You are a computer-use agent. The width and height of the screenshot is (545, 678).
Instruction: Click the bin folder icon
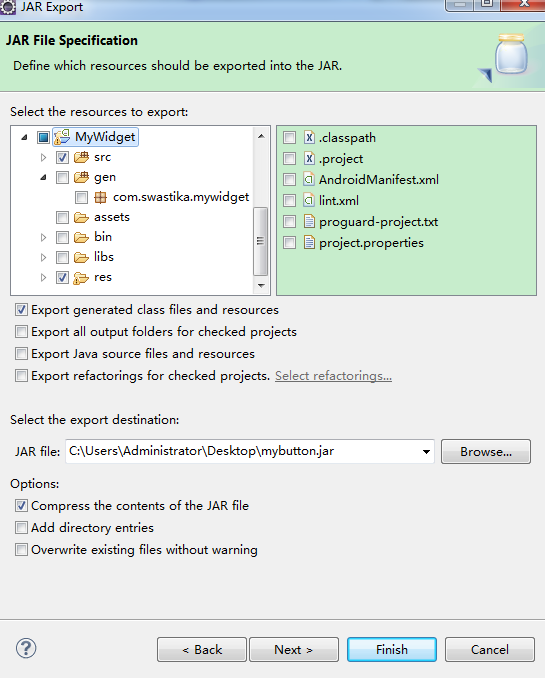coord(81,237)
